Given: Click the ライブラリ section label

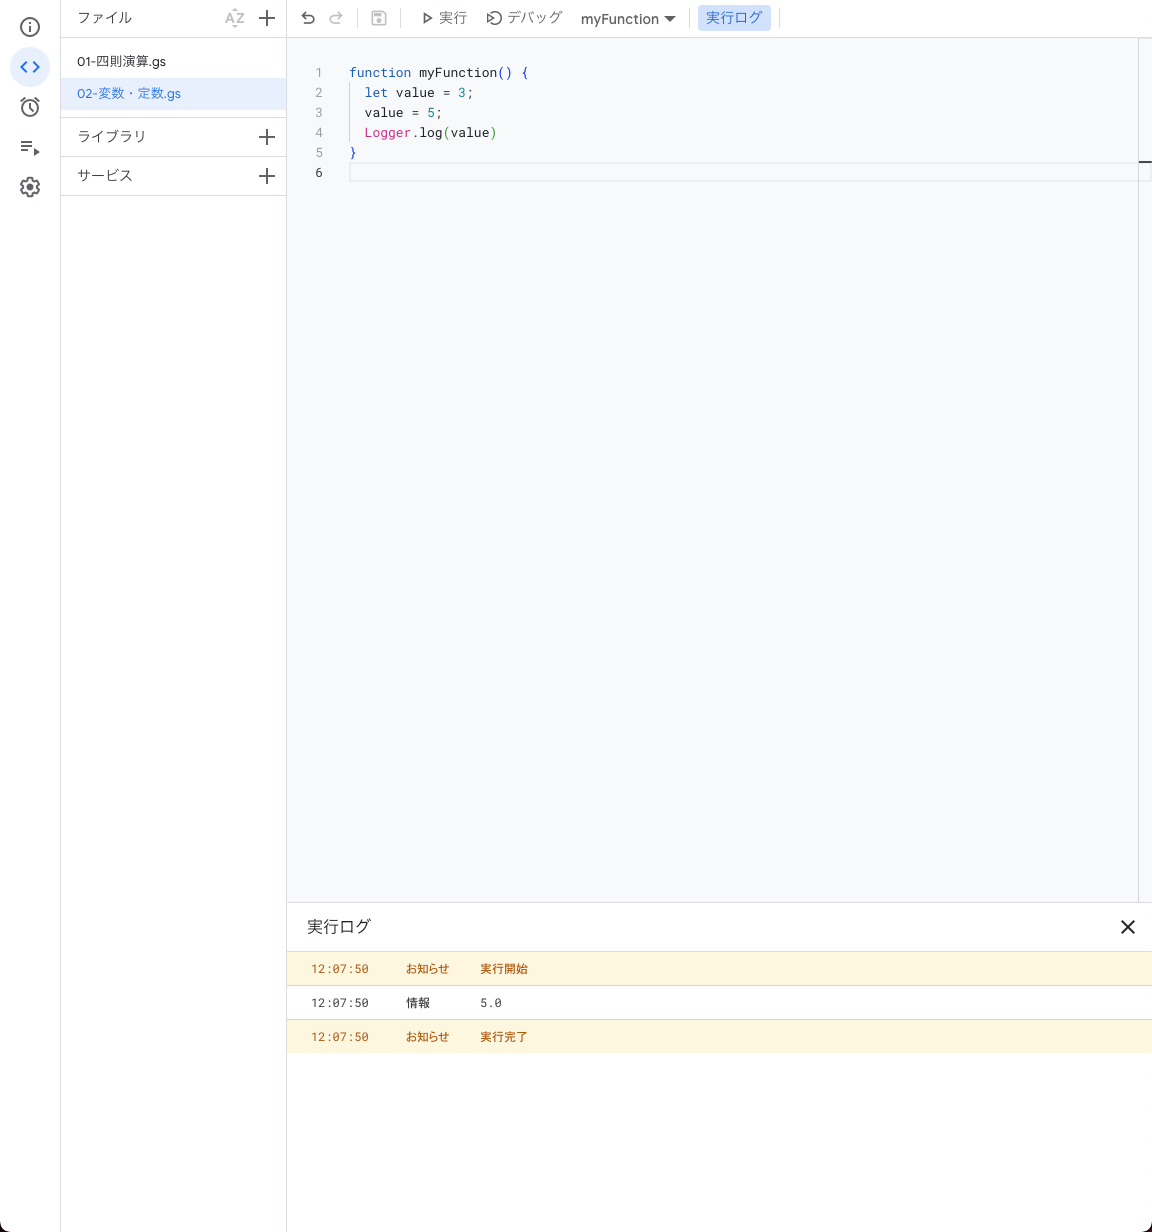Looking at the screenshot, I should point(112,136).
